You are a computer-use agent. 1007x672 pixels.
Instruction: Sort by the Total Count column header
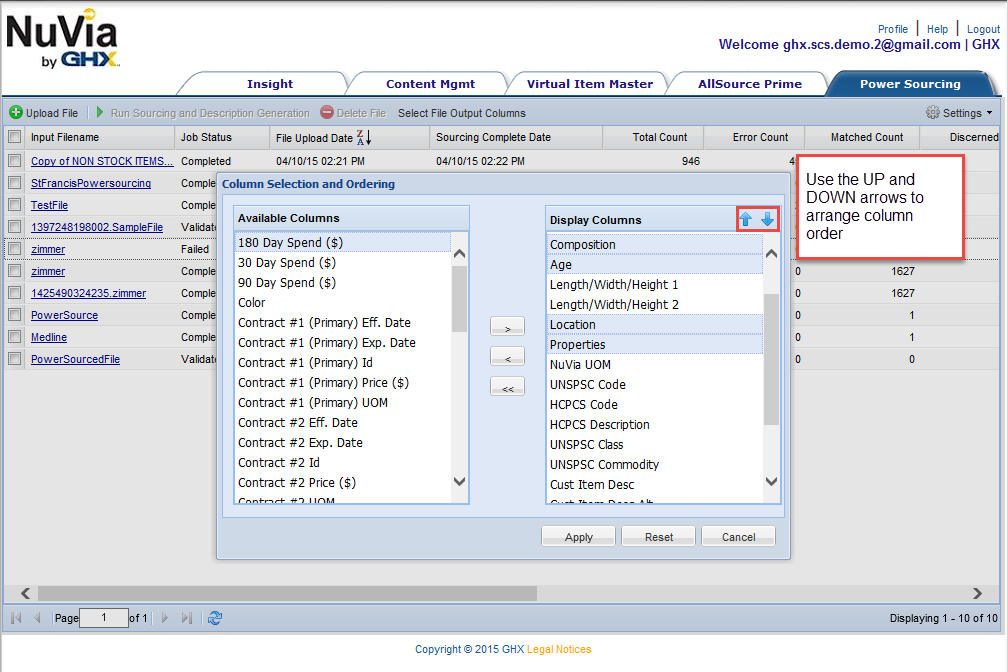(x=653, y=137)
